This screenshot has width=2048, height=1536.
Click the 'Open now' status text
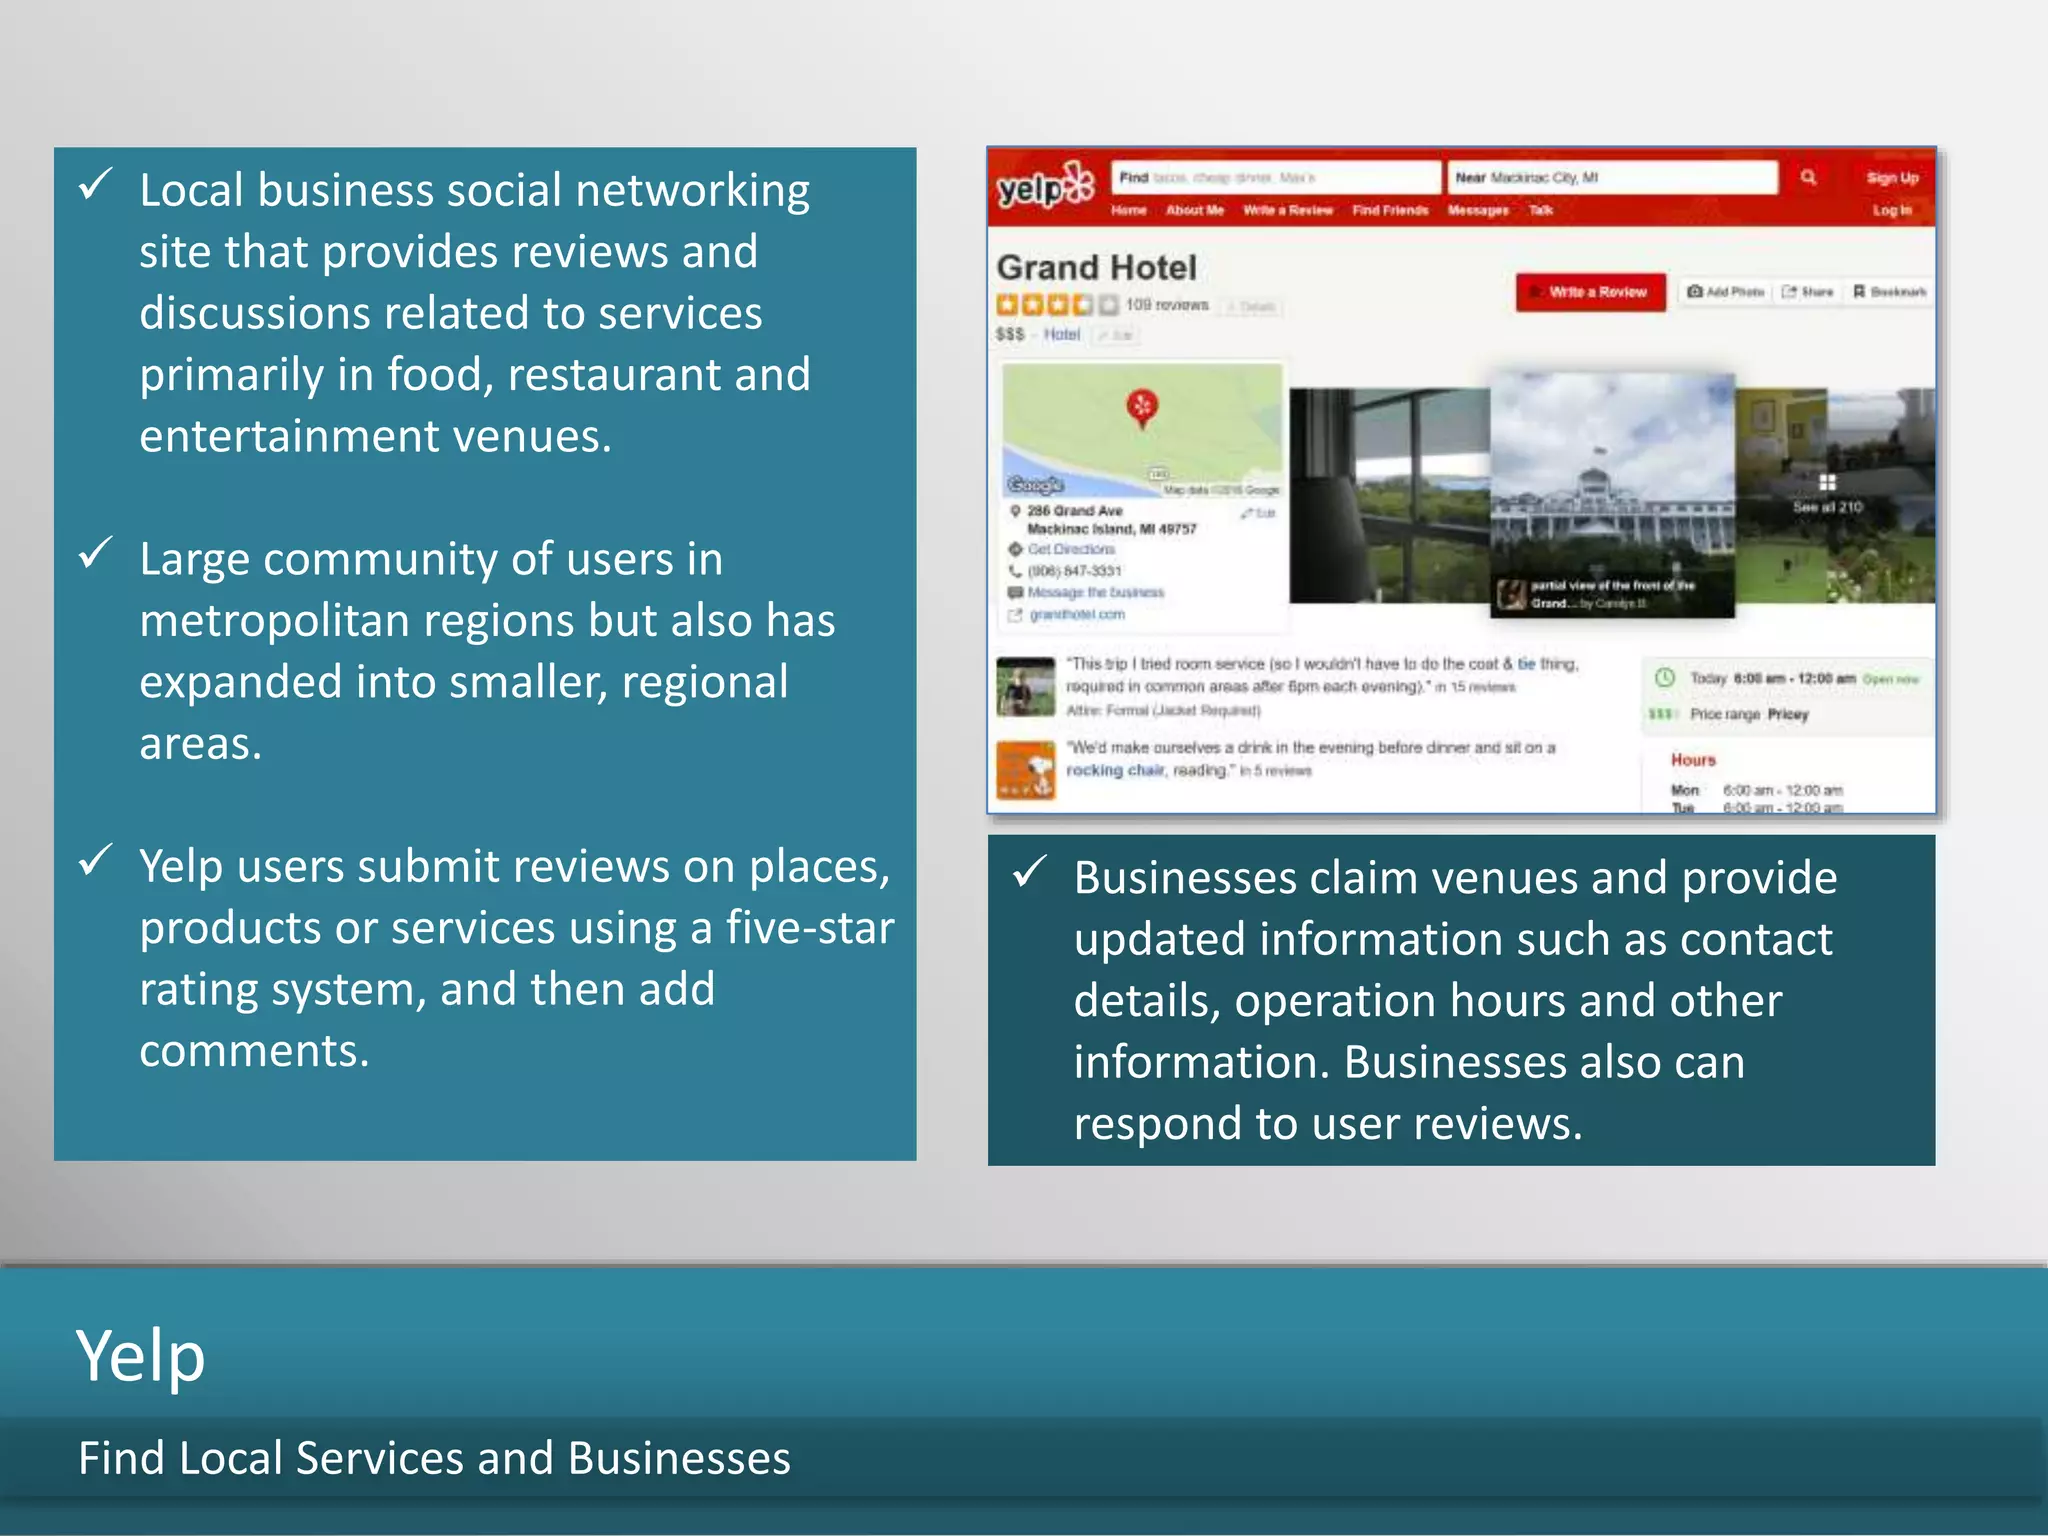(1890, 679)
